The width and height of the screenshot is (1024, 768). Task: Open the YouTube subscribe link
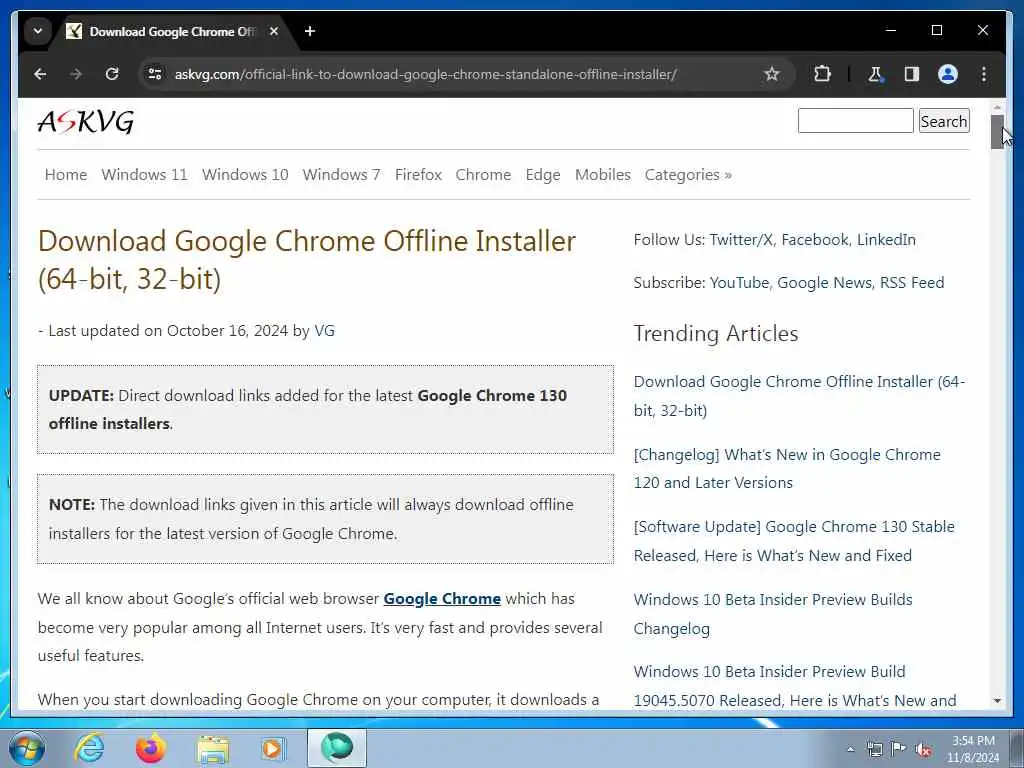pos(739,283)
